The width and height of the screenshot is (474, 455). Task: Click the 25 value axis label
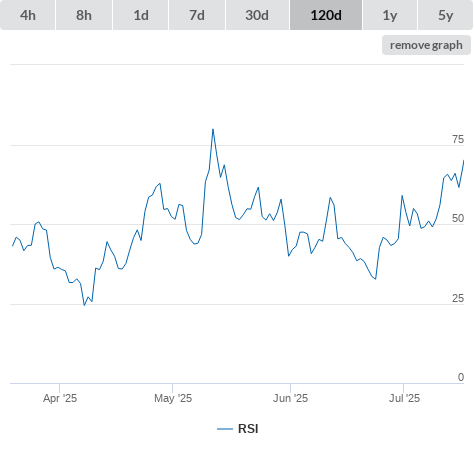tap(458, 298)
